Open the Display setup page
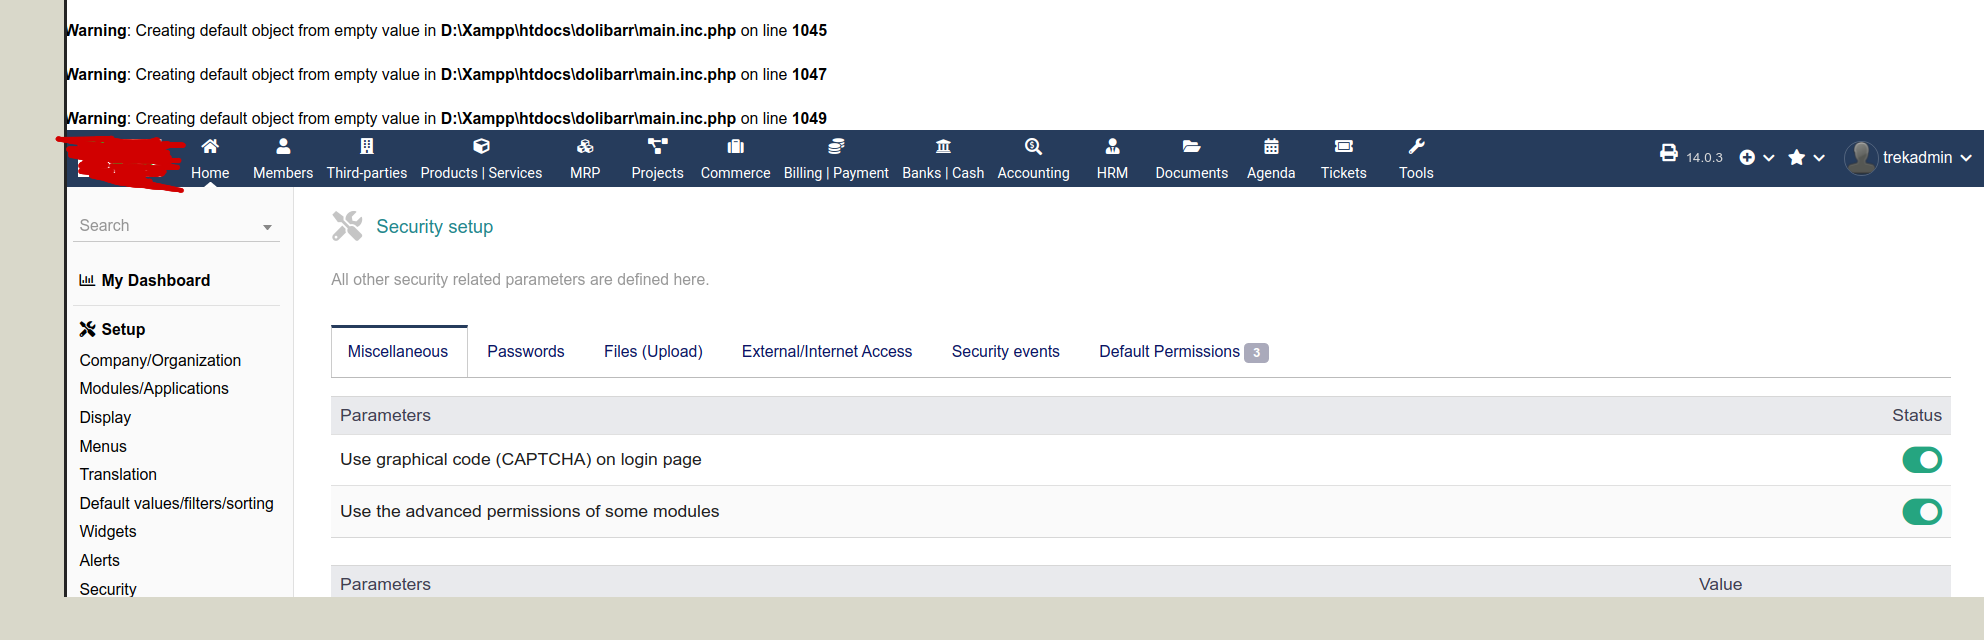 pos(105,417)
